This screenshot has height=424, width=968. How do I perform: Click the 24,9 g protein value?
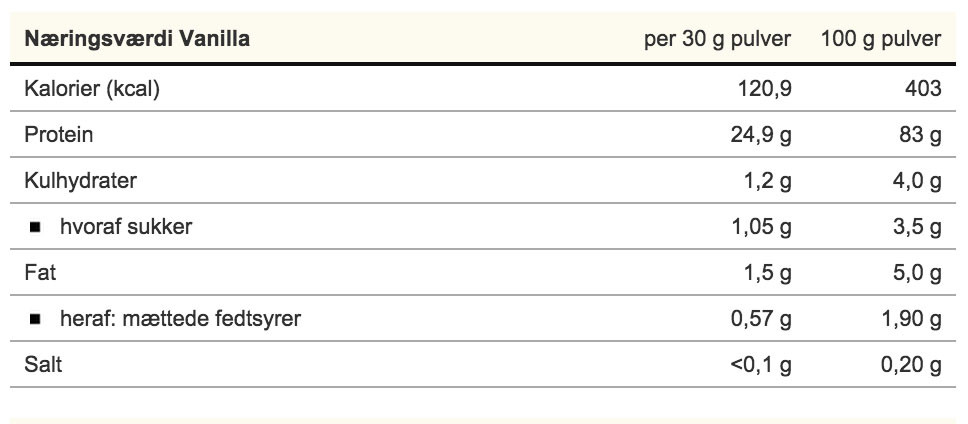point(761,135)
